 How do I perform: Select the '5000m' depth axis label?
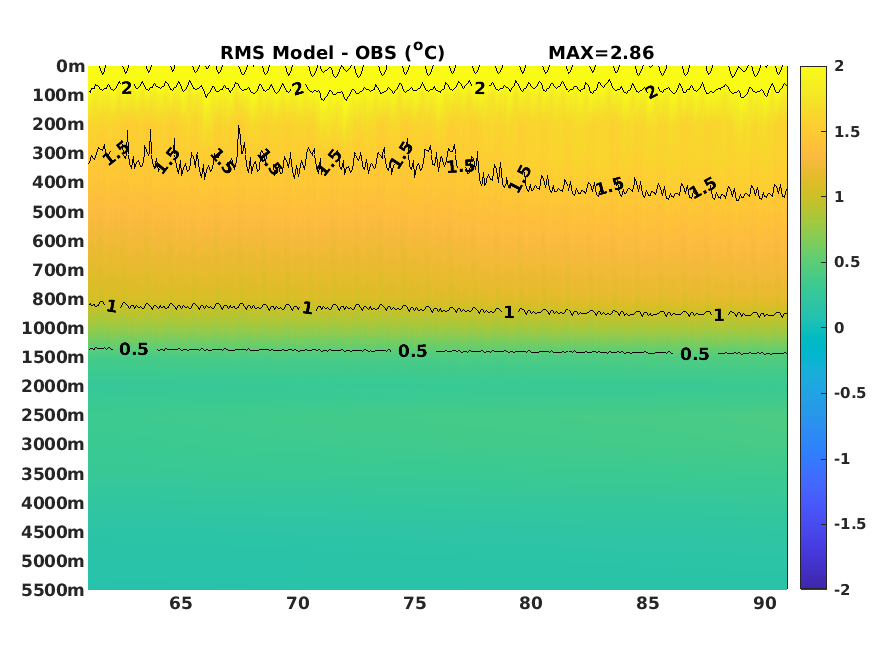point(53,561)
